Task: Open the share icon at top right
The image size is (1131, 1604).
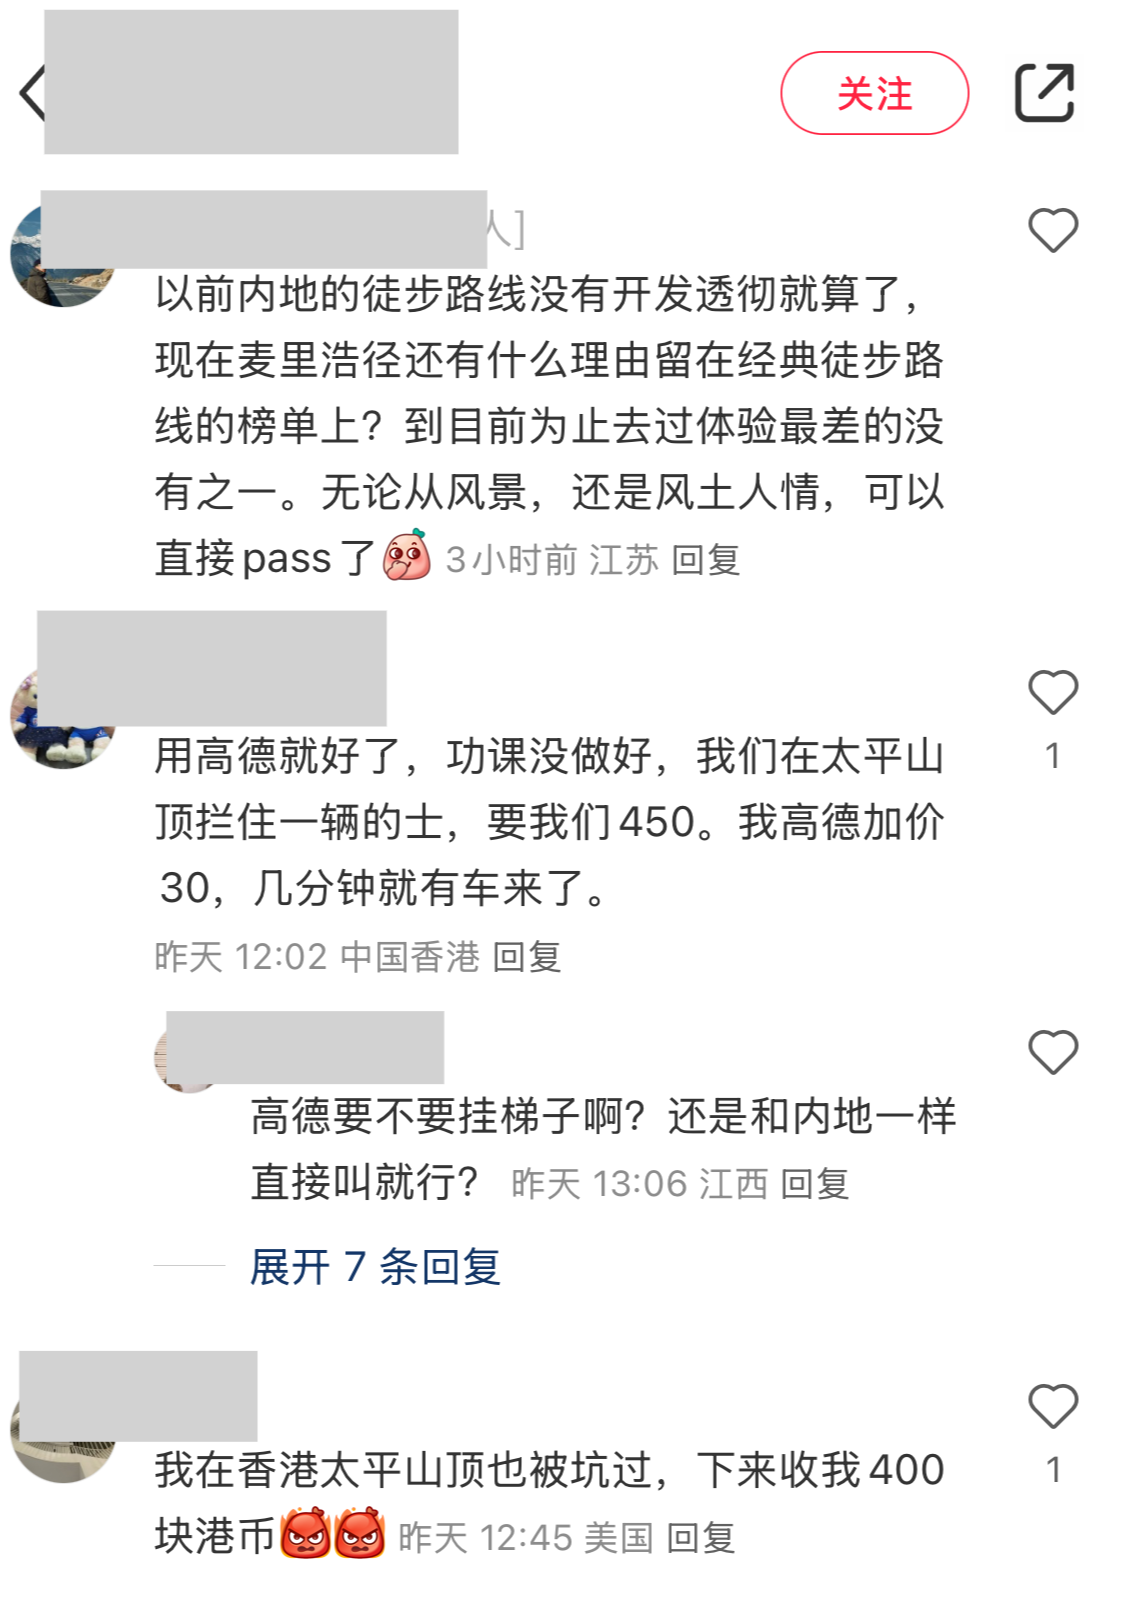Action: point(1044,93)
